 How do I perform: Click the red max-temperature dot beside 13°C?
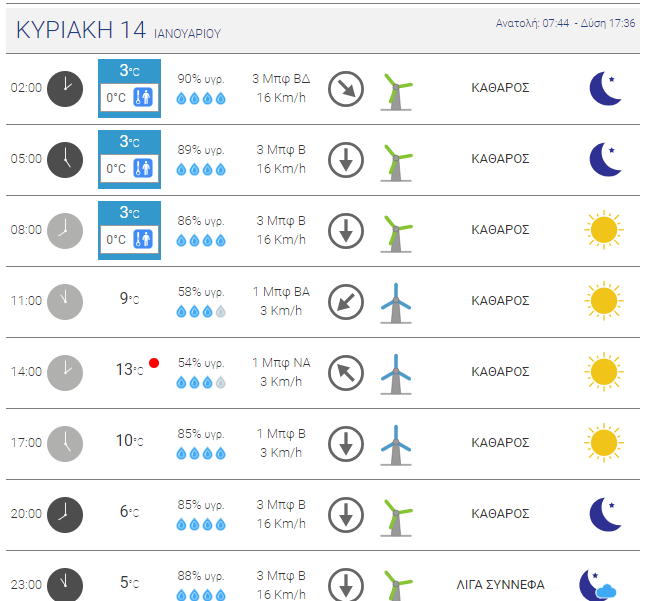(x=154, y=363)
